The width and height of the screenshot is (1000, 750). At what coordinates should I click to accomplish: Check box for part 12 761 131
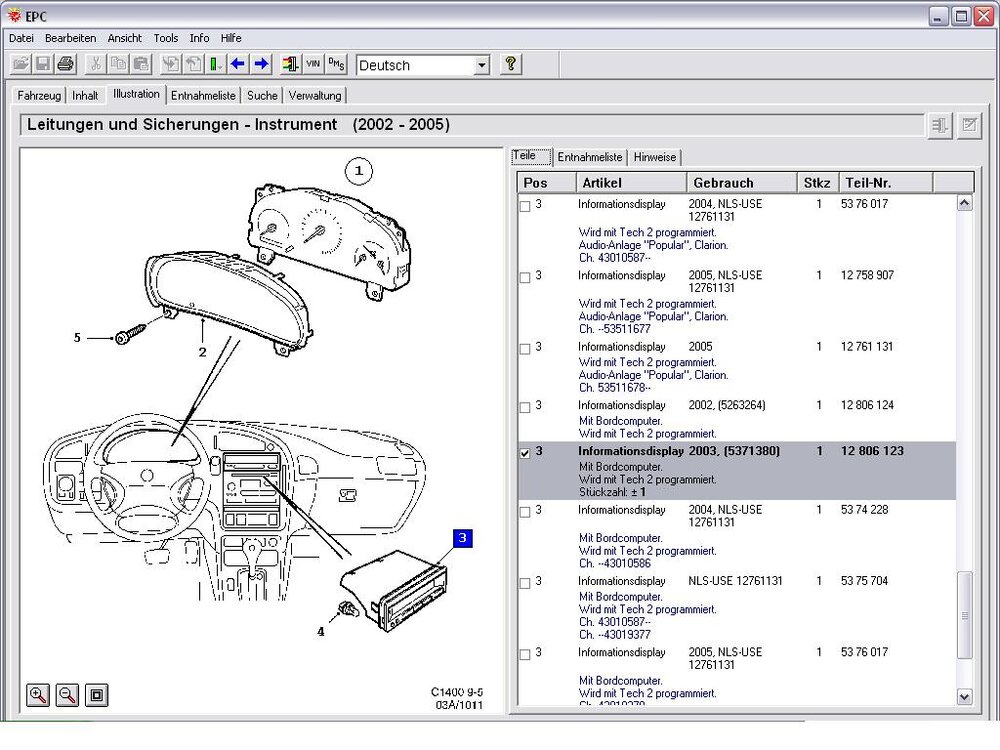click(x=525, y=349)
